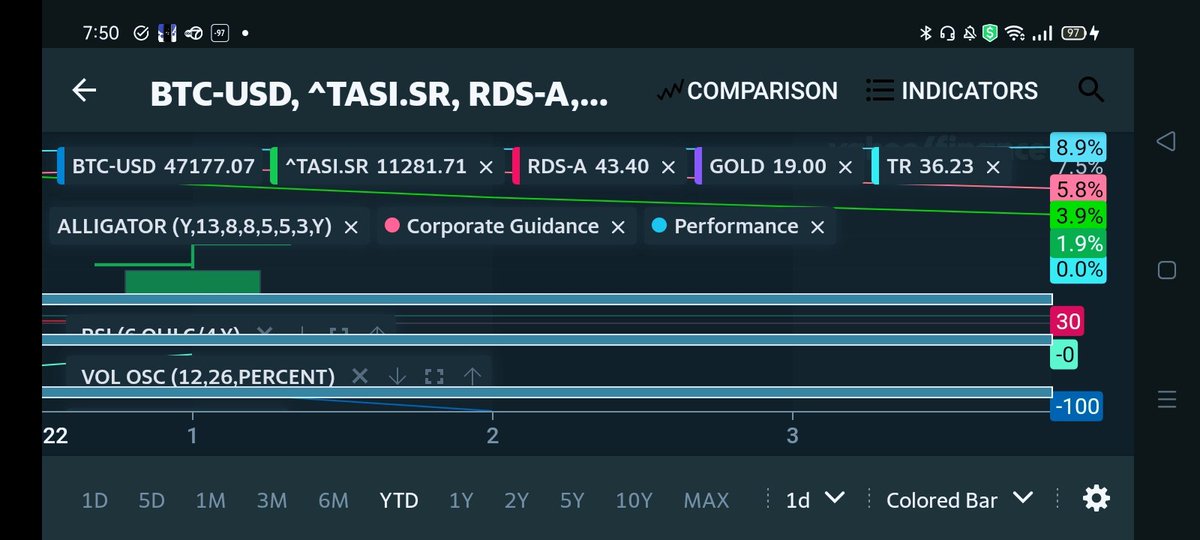
Task: Open chart settings gear
Action: (1096, 498)
